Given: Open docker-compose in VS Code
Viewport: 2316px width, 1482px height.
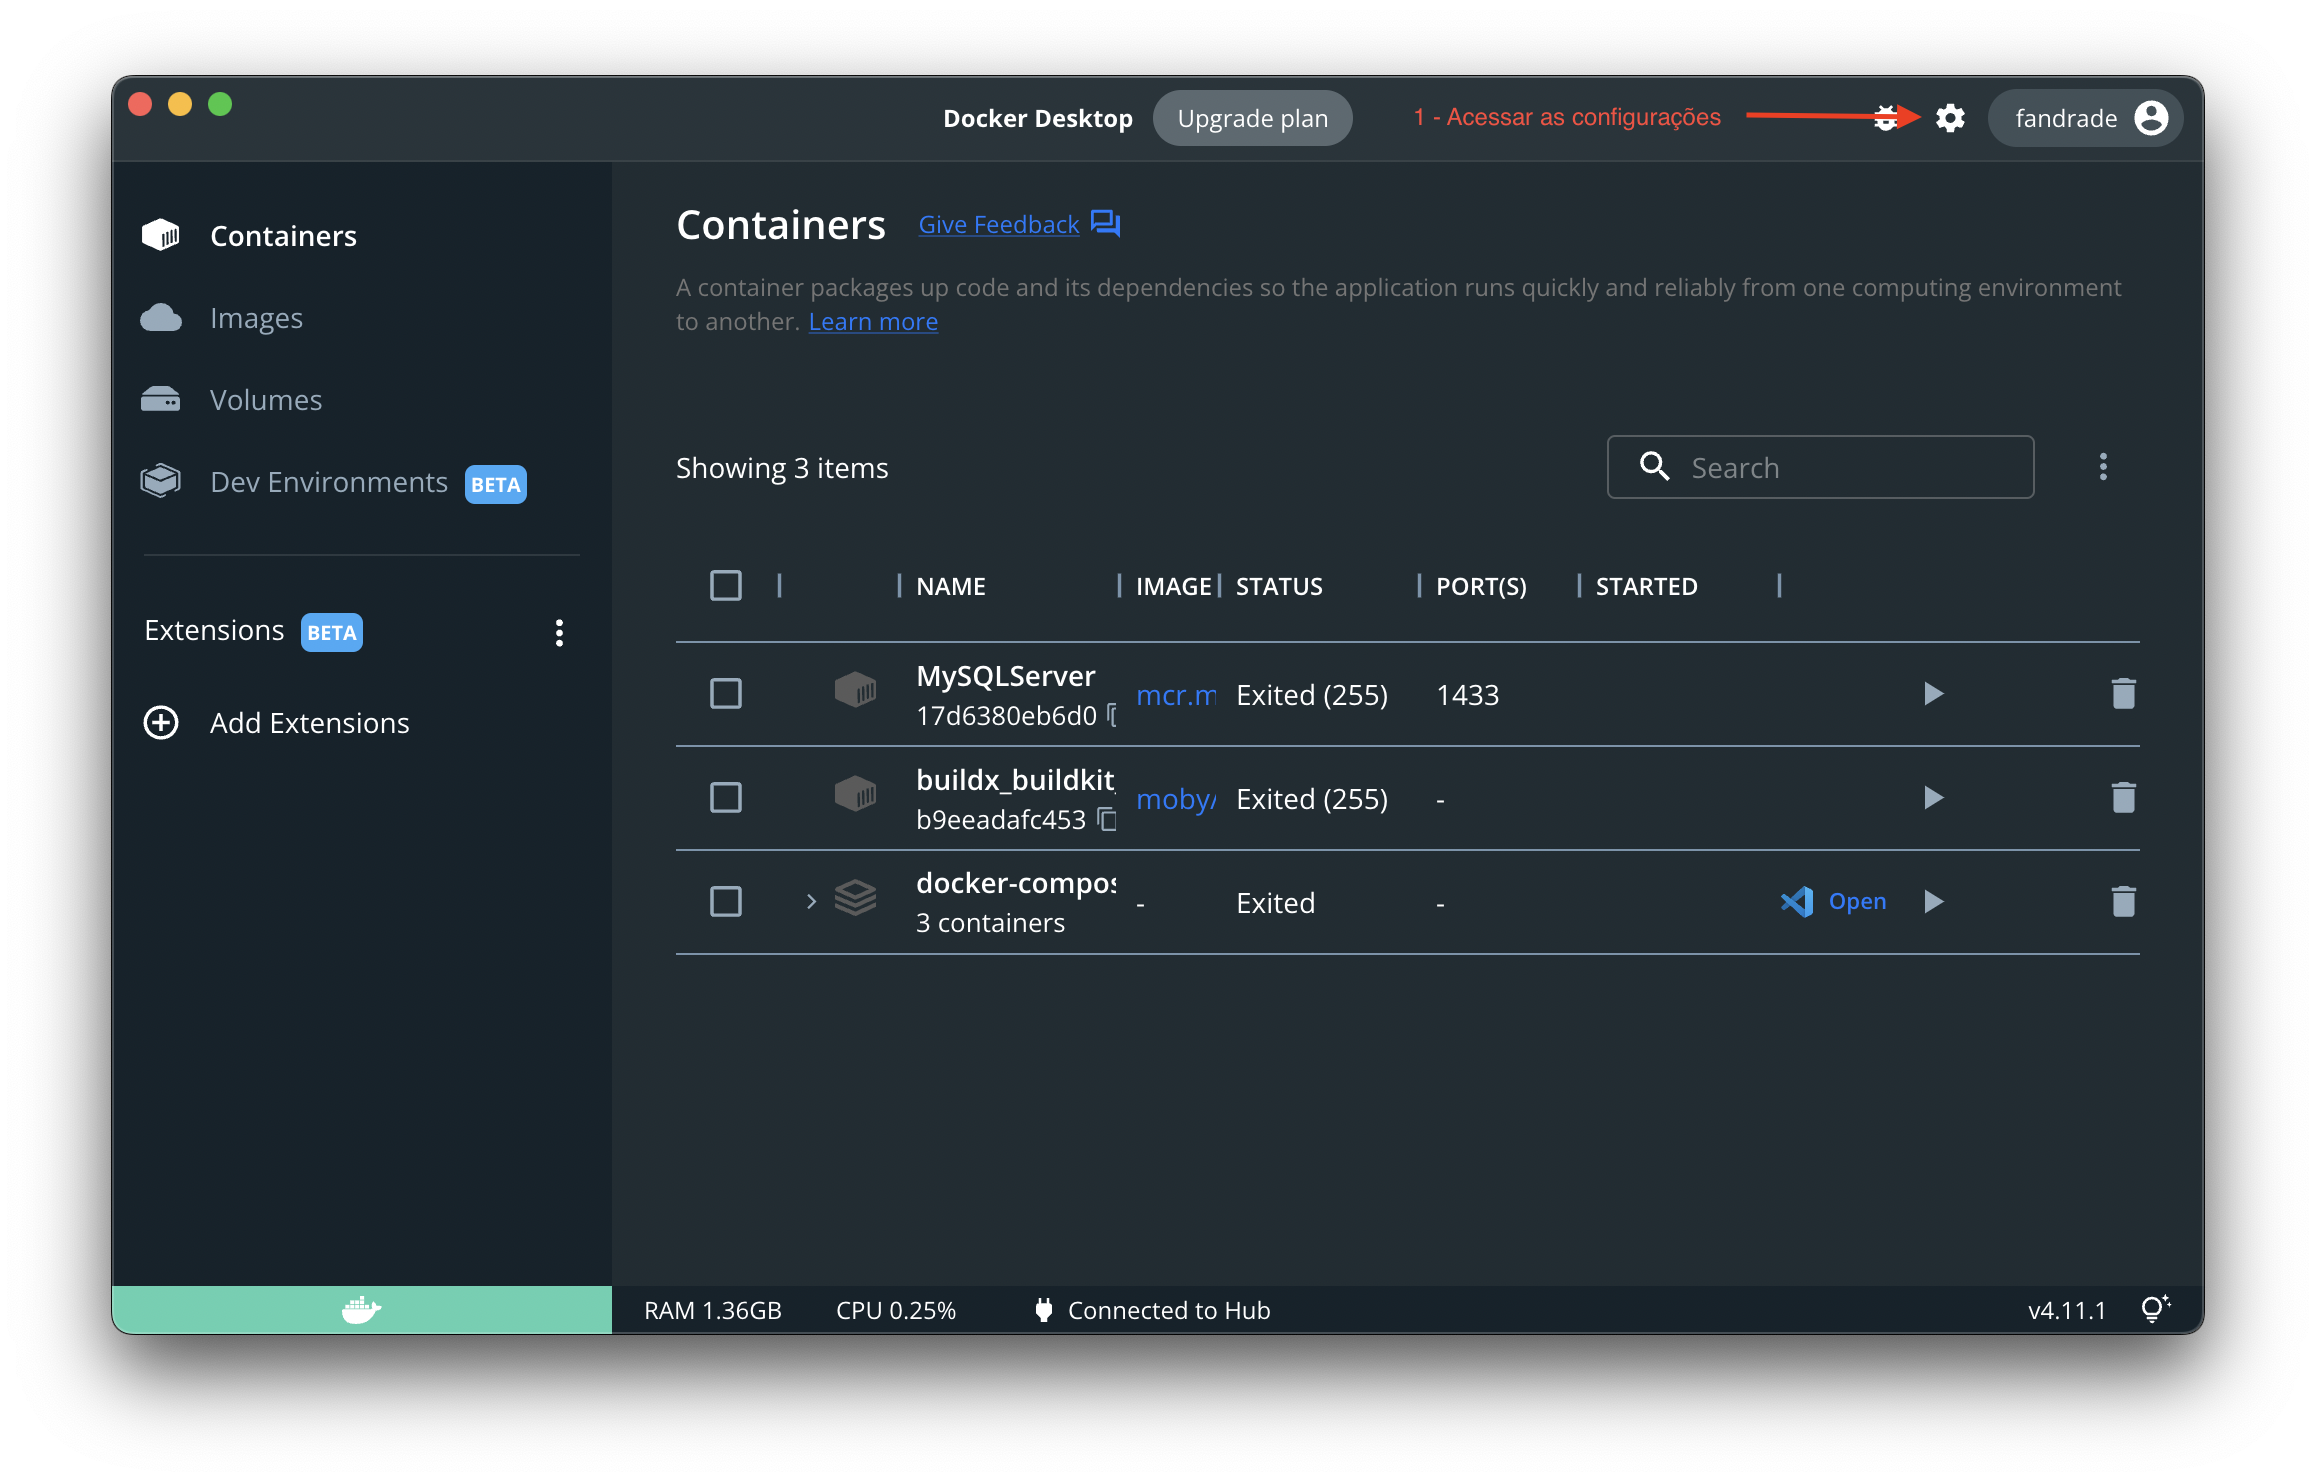Looking at the screenshot, I should click(1857, 901).
